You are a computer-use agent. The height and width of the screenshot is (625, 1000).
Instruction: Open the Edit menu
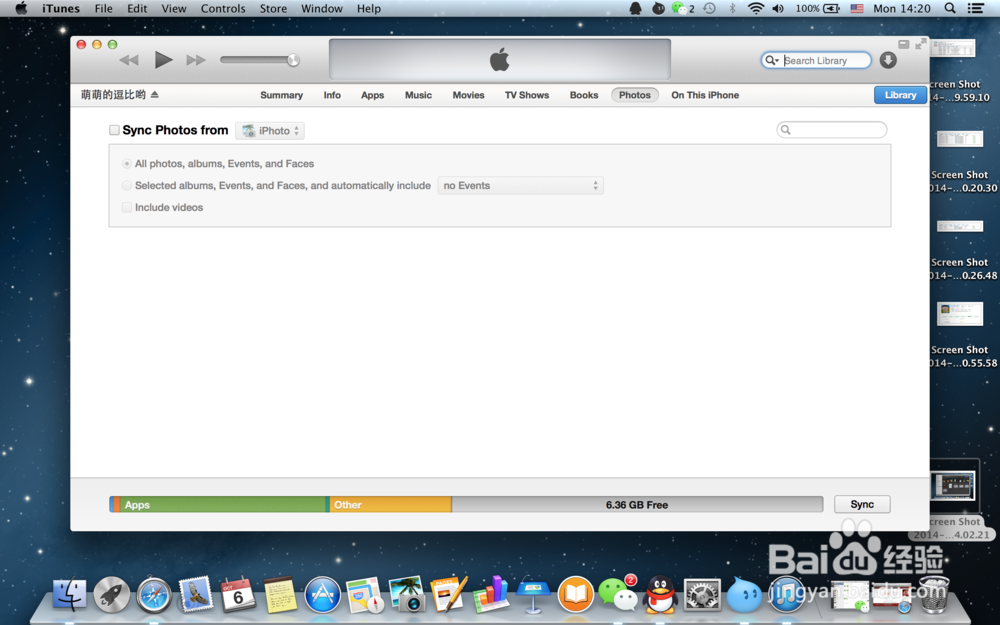(x=137, y=8)
